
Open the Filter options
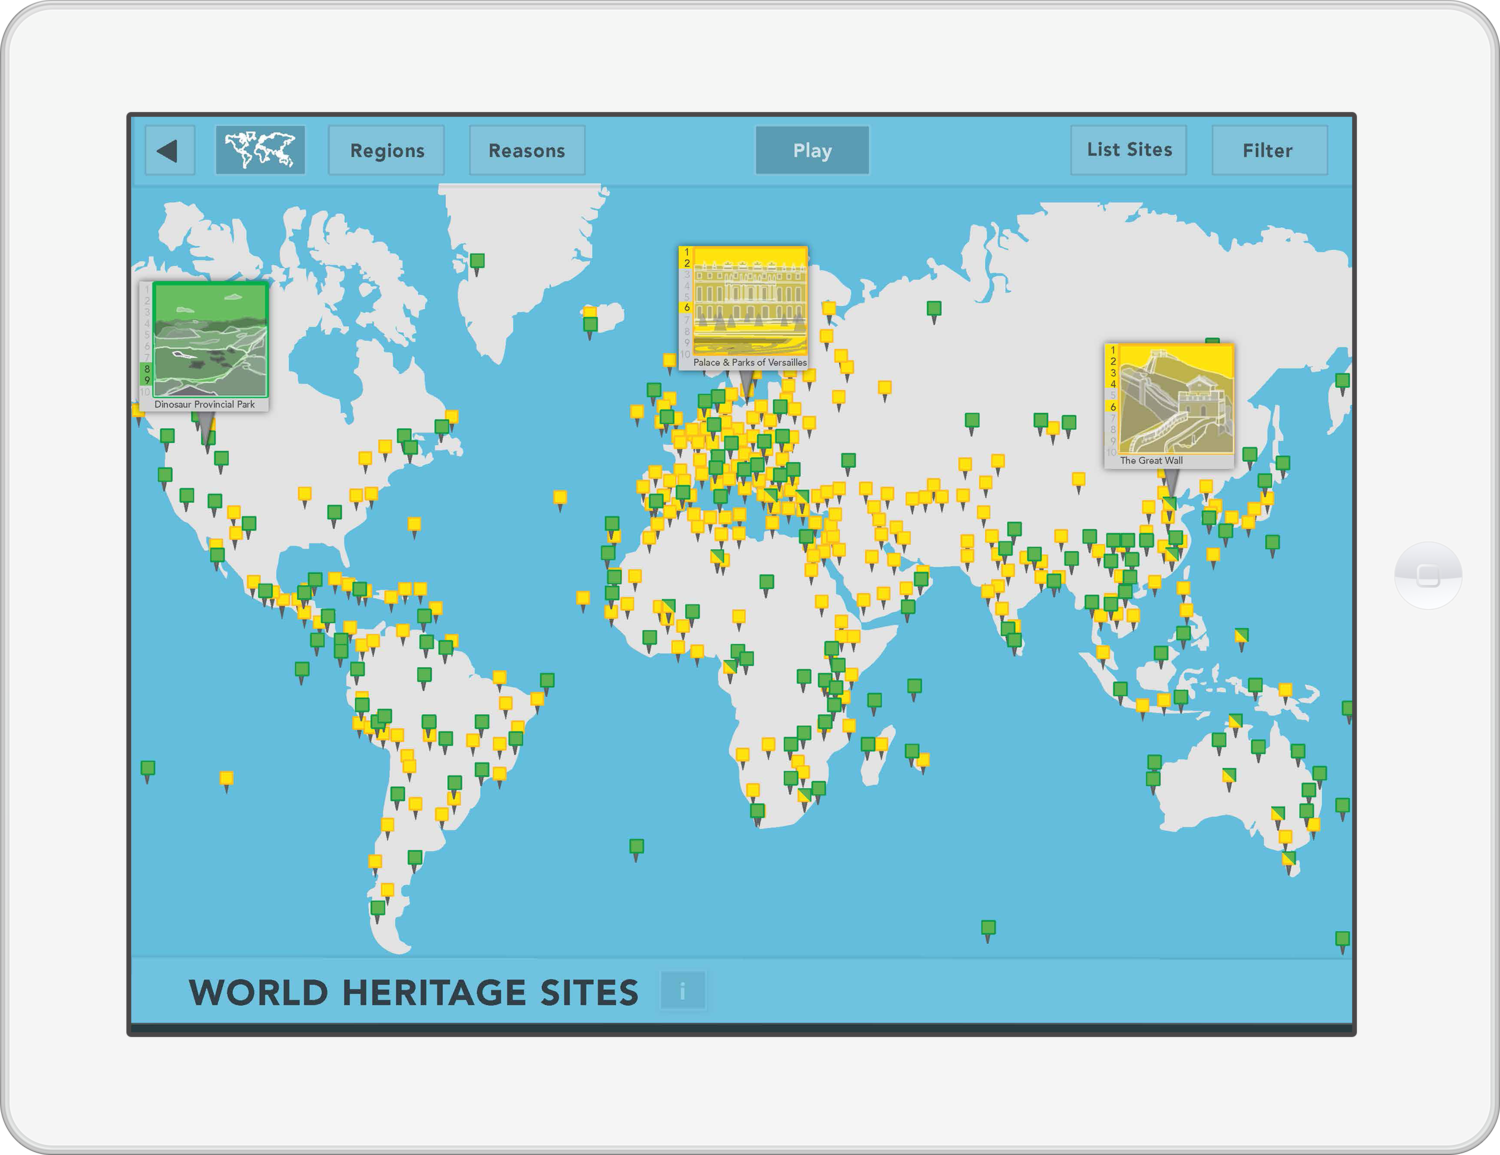[x=1269, y=151]
